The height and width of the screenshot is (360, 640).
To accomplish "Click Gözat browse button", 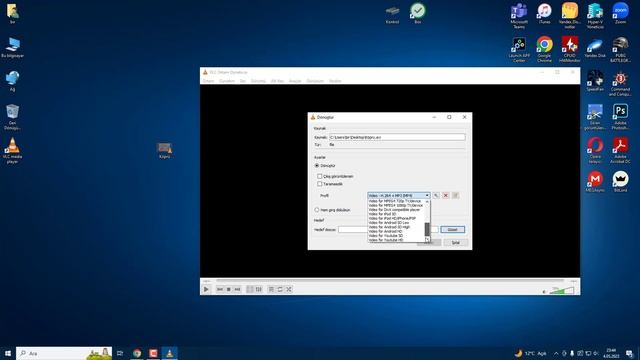I will (453, 229).
